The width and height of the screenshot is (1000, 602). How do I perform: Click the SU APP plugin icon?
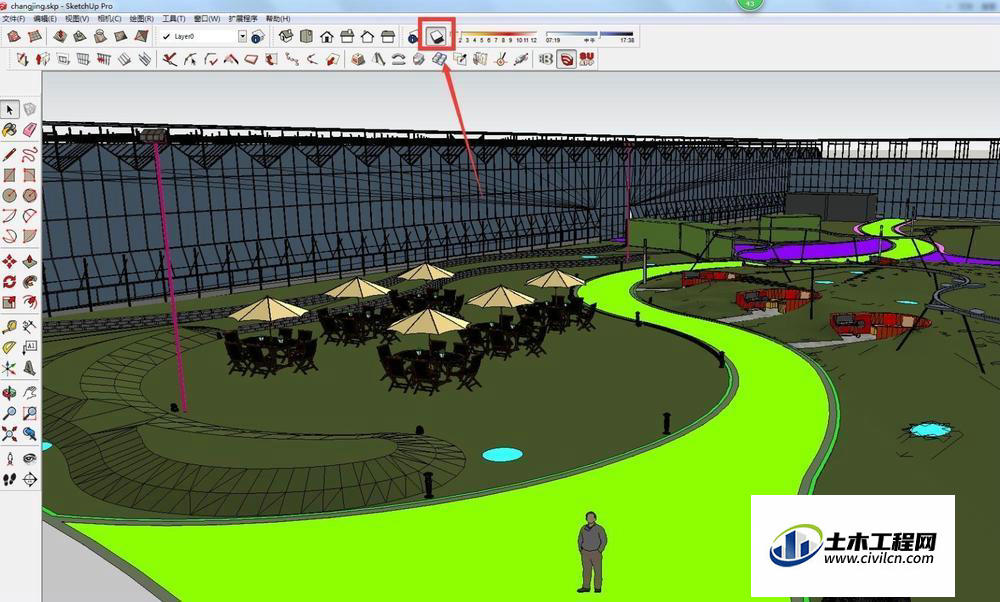tap(587, 59)
